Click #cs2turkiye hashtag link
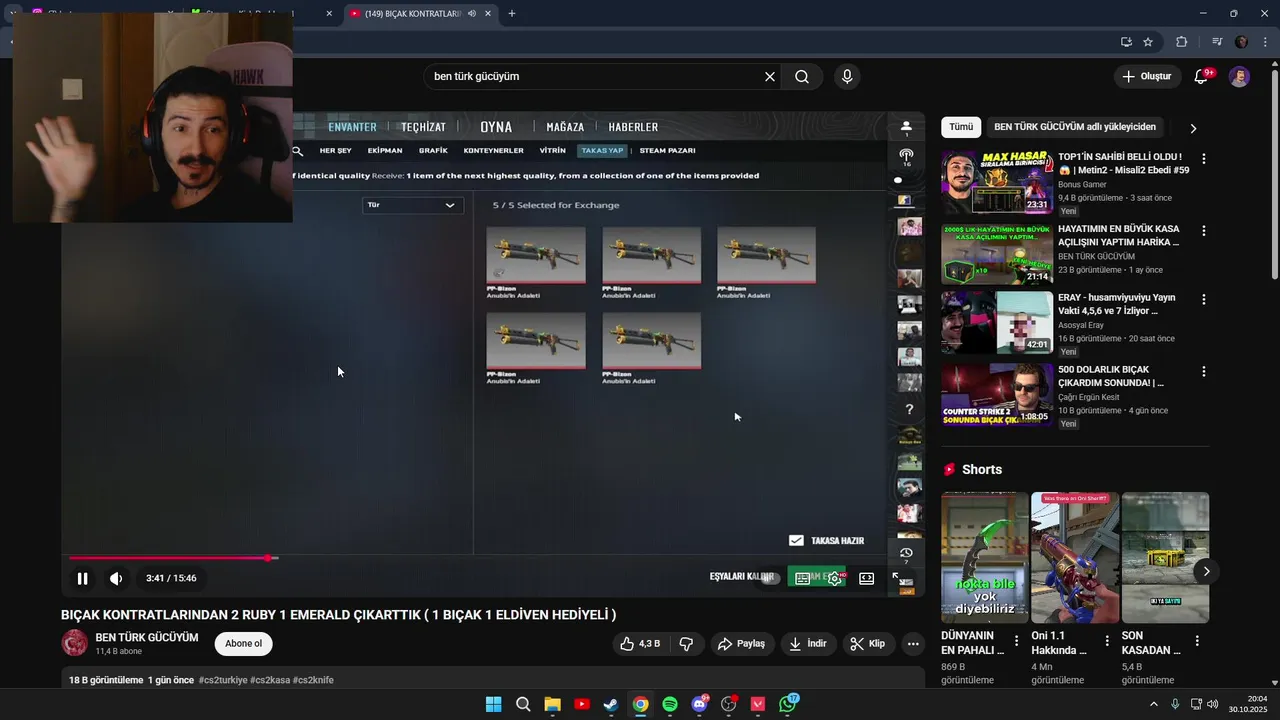Image resolution: width=1280 pixels, height=720 pixels. coord(223,680)
